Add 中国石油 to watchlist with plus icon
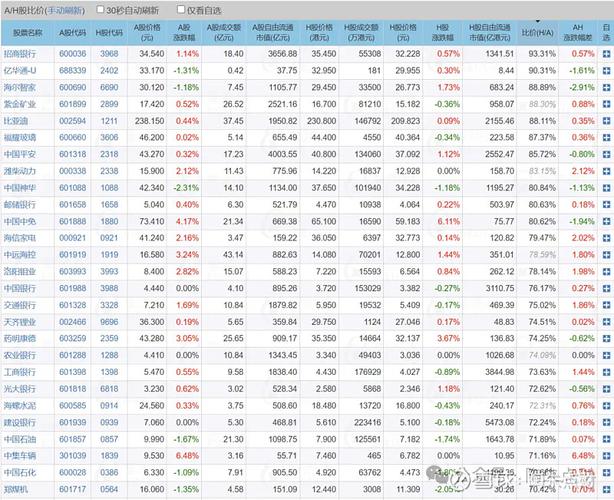 (x=606, y=439)
